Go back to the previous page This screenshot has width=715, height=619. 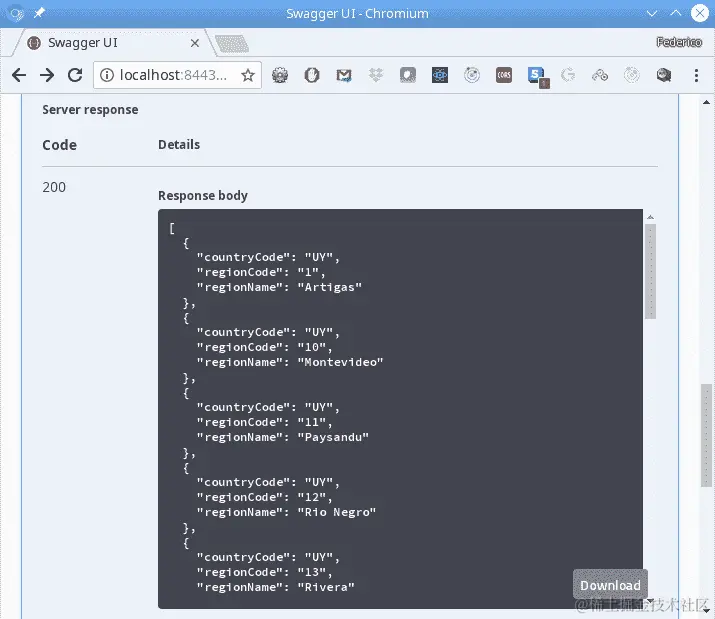pos(19,75)
